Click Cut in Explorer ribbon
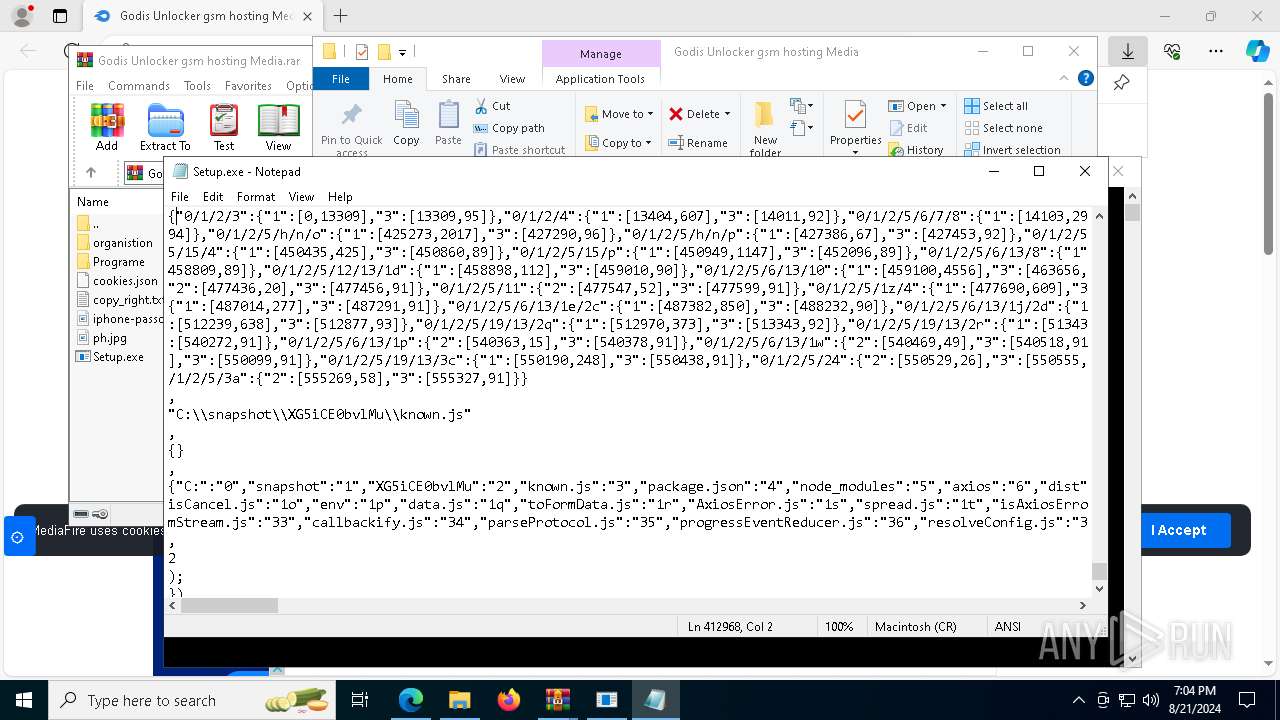This screenshot has width=1280, height=720. tap(492, 106)
